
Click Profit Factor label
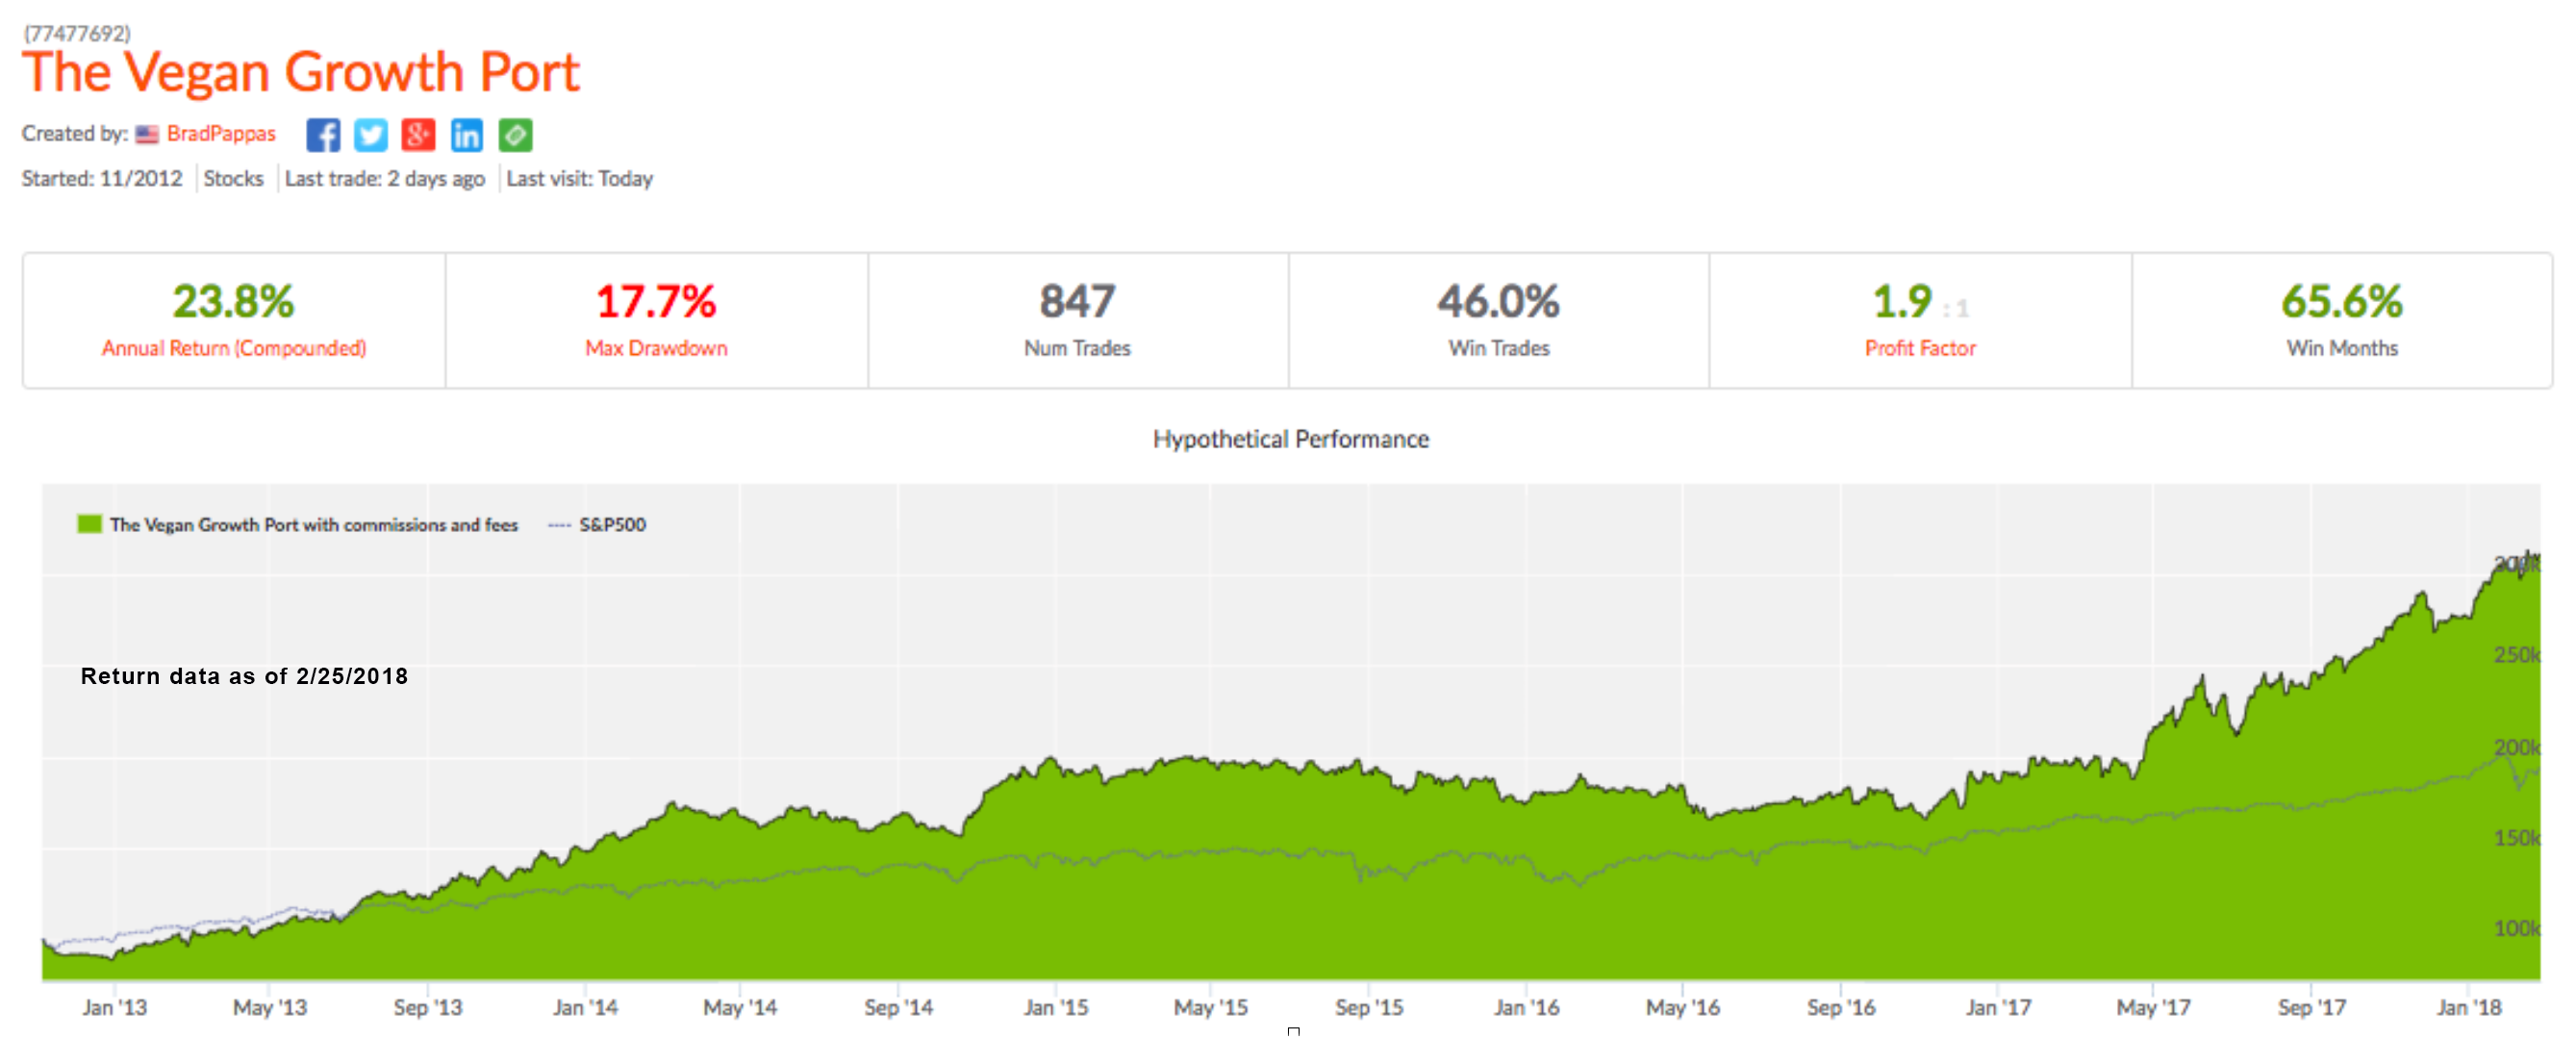pos(1920,348)
